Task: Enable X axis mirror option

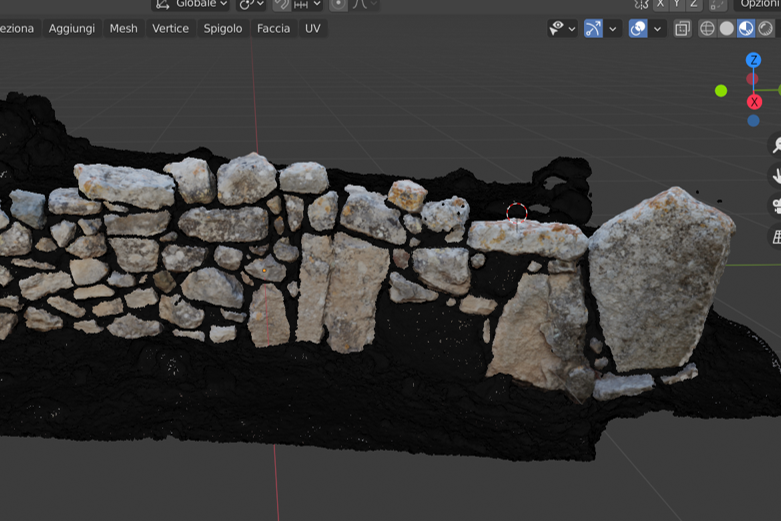Action: coord(660,4)
